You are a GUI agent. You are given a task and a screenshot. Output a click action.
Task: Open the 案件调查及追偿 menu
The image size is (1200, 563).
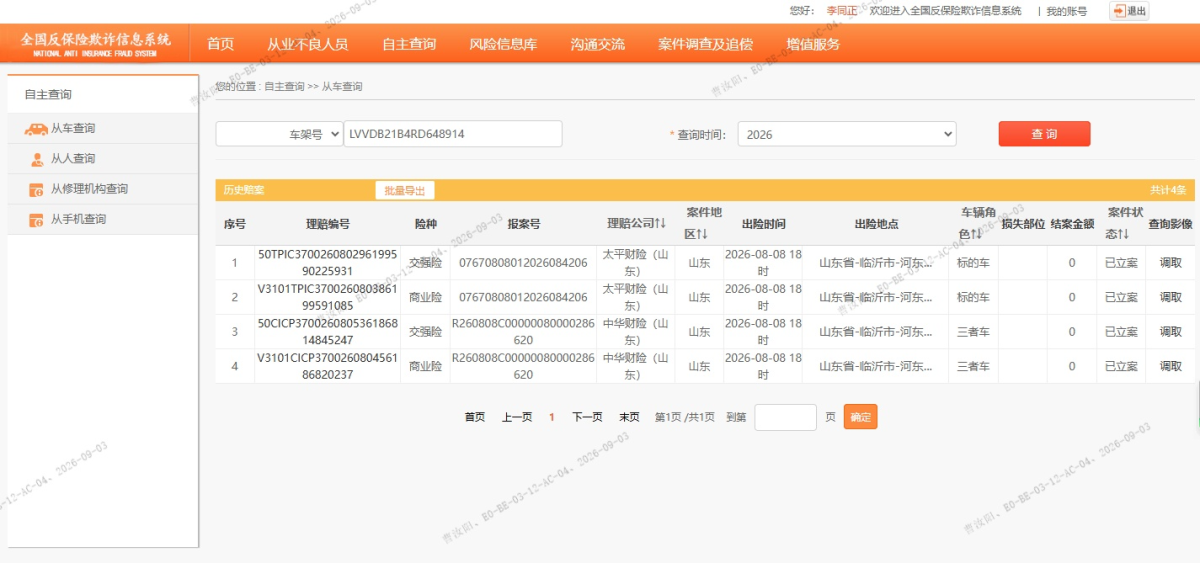tap(705, 44)
